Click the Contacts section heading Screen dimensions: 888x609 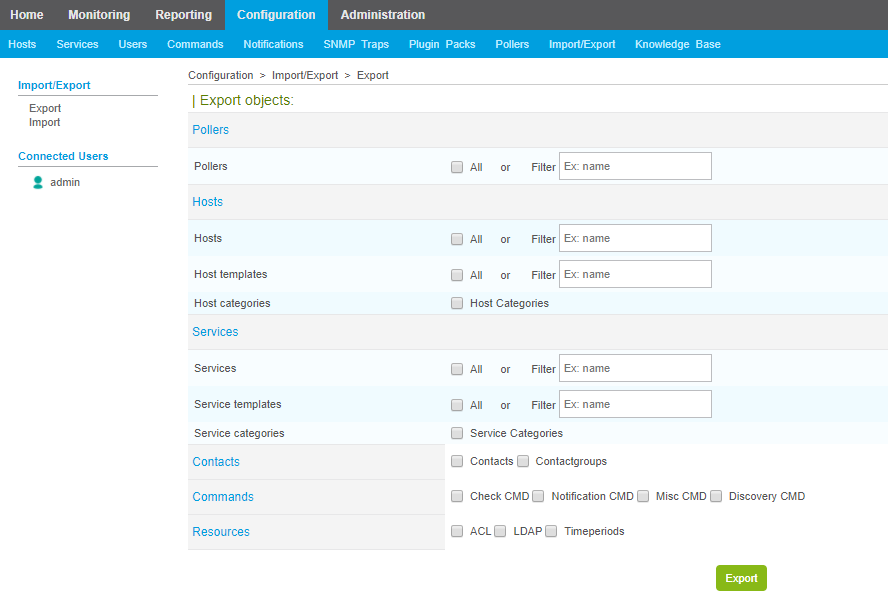click(216, 462)
